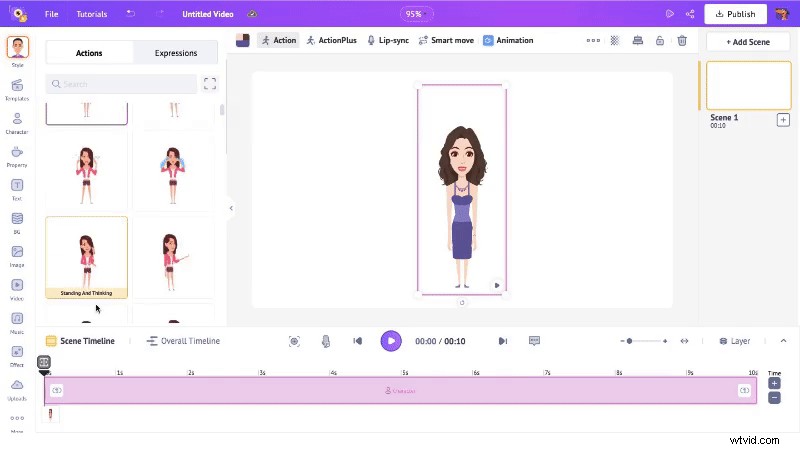Toggle the Layer timeline view

coord(735,341)
